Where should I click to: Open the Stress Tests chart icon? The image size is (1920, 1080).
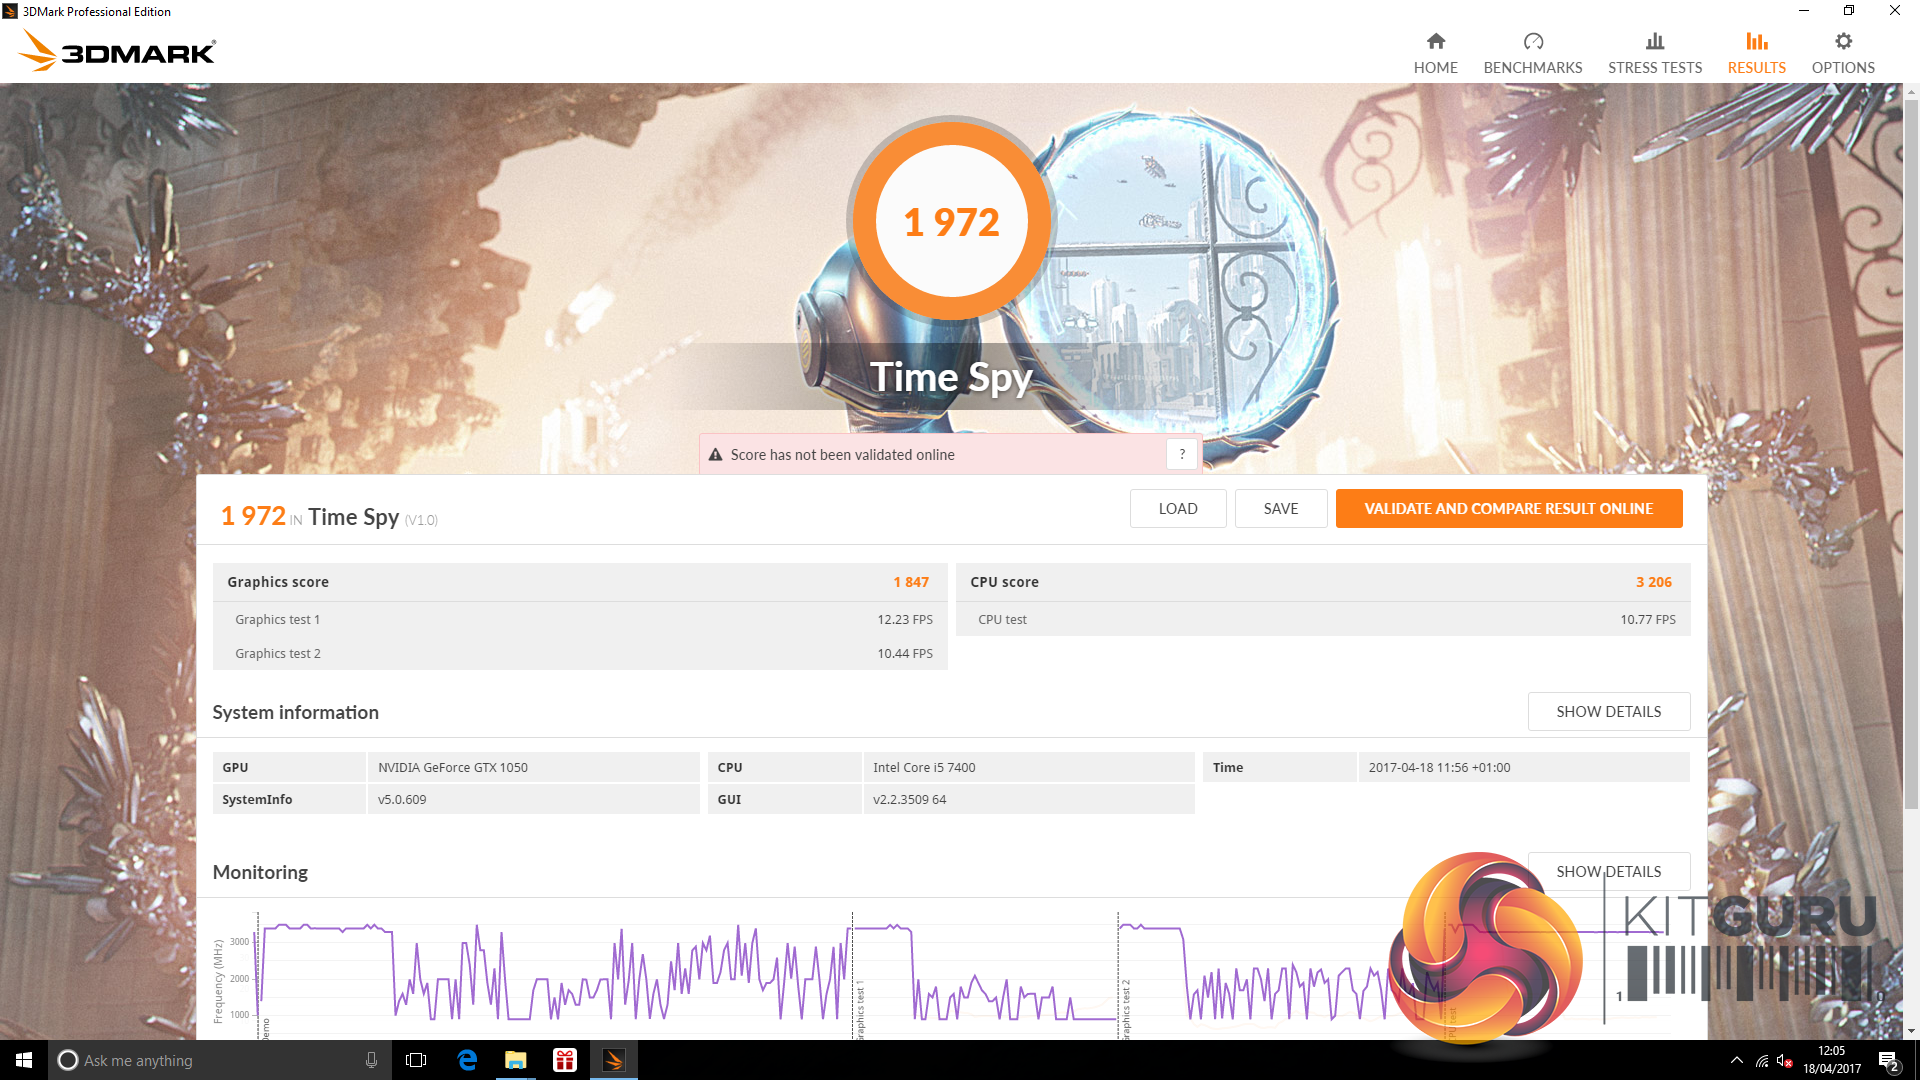tap(1654, 41)
